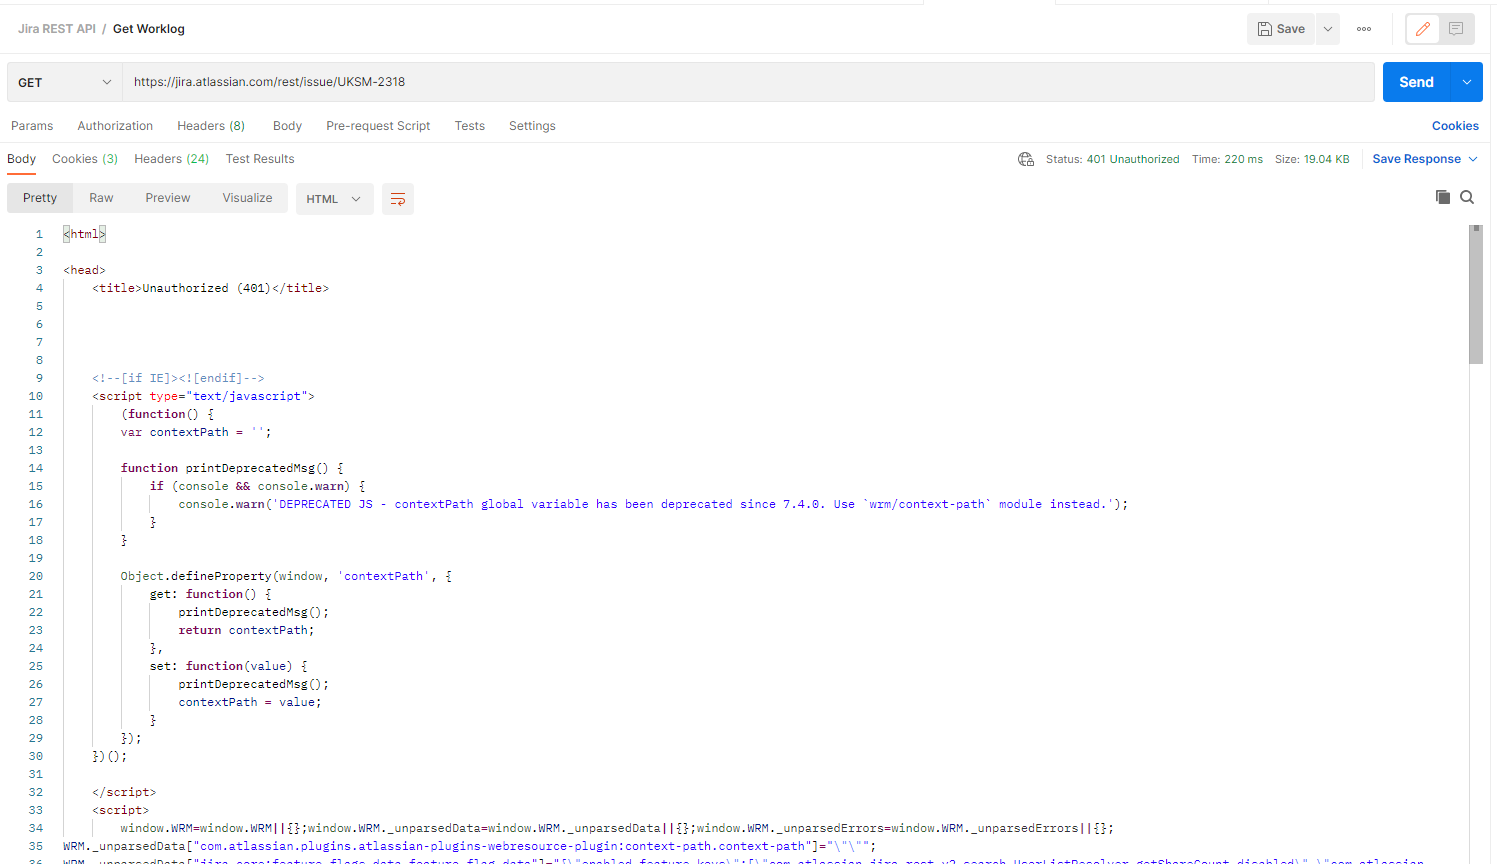Open the HTML format dropdown
Image resolution: width=1497 pixels, height=864 pixels.
pos(334,199)
